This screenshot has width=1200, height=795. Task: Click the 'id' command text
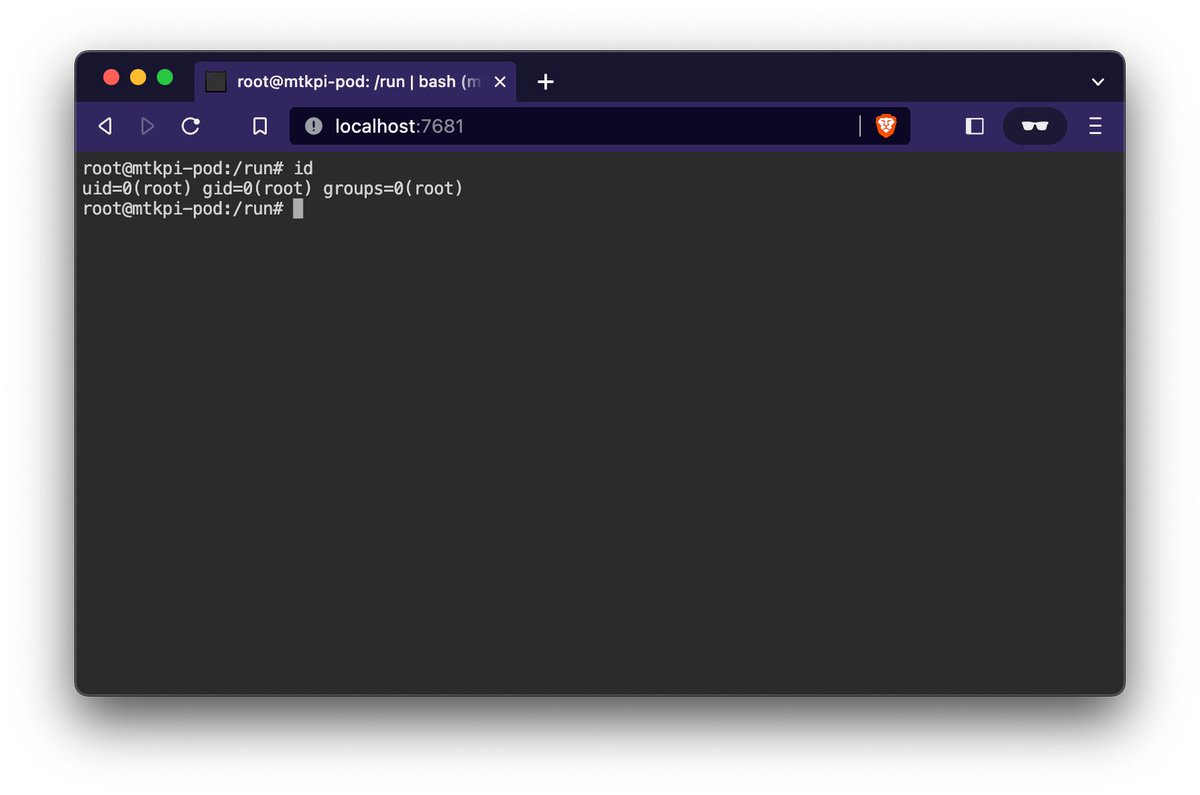(303, 168)
